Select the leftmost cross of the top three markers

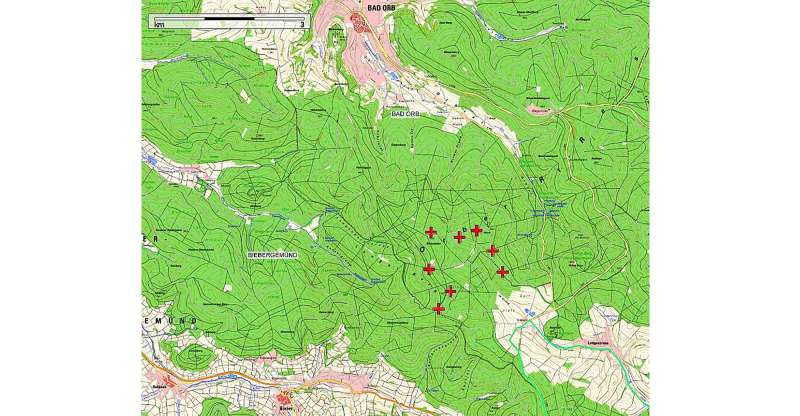pos(431,232)
